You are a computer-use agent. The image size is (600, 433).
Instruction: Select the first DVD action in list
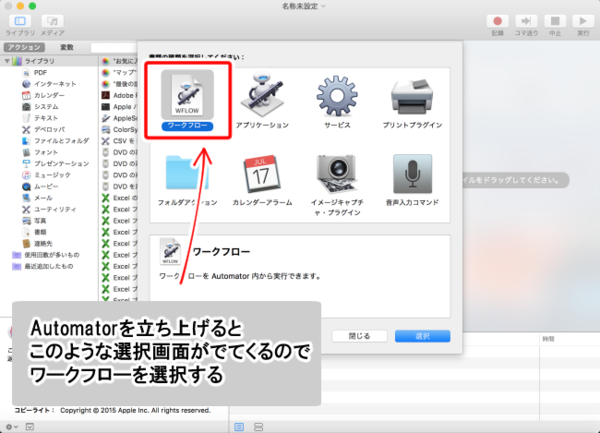pos(119,152)
